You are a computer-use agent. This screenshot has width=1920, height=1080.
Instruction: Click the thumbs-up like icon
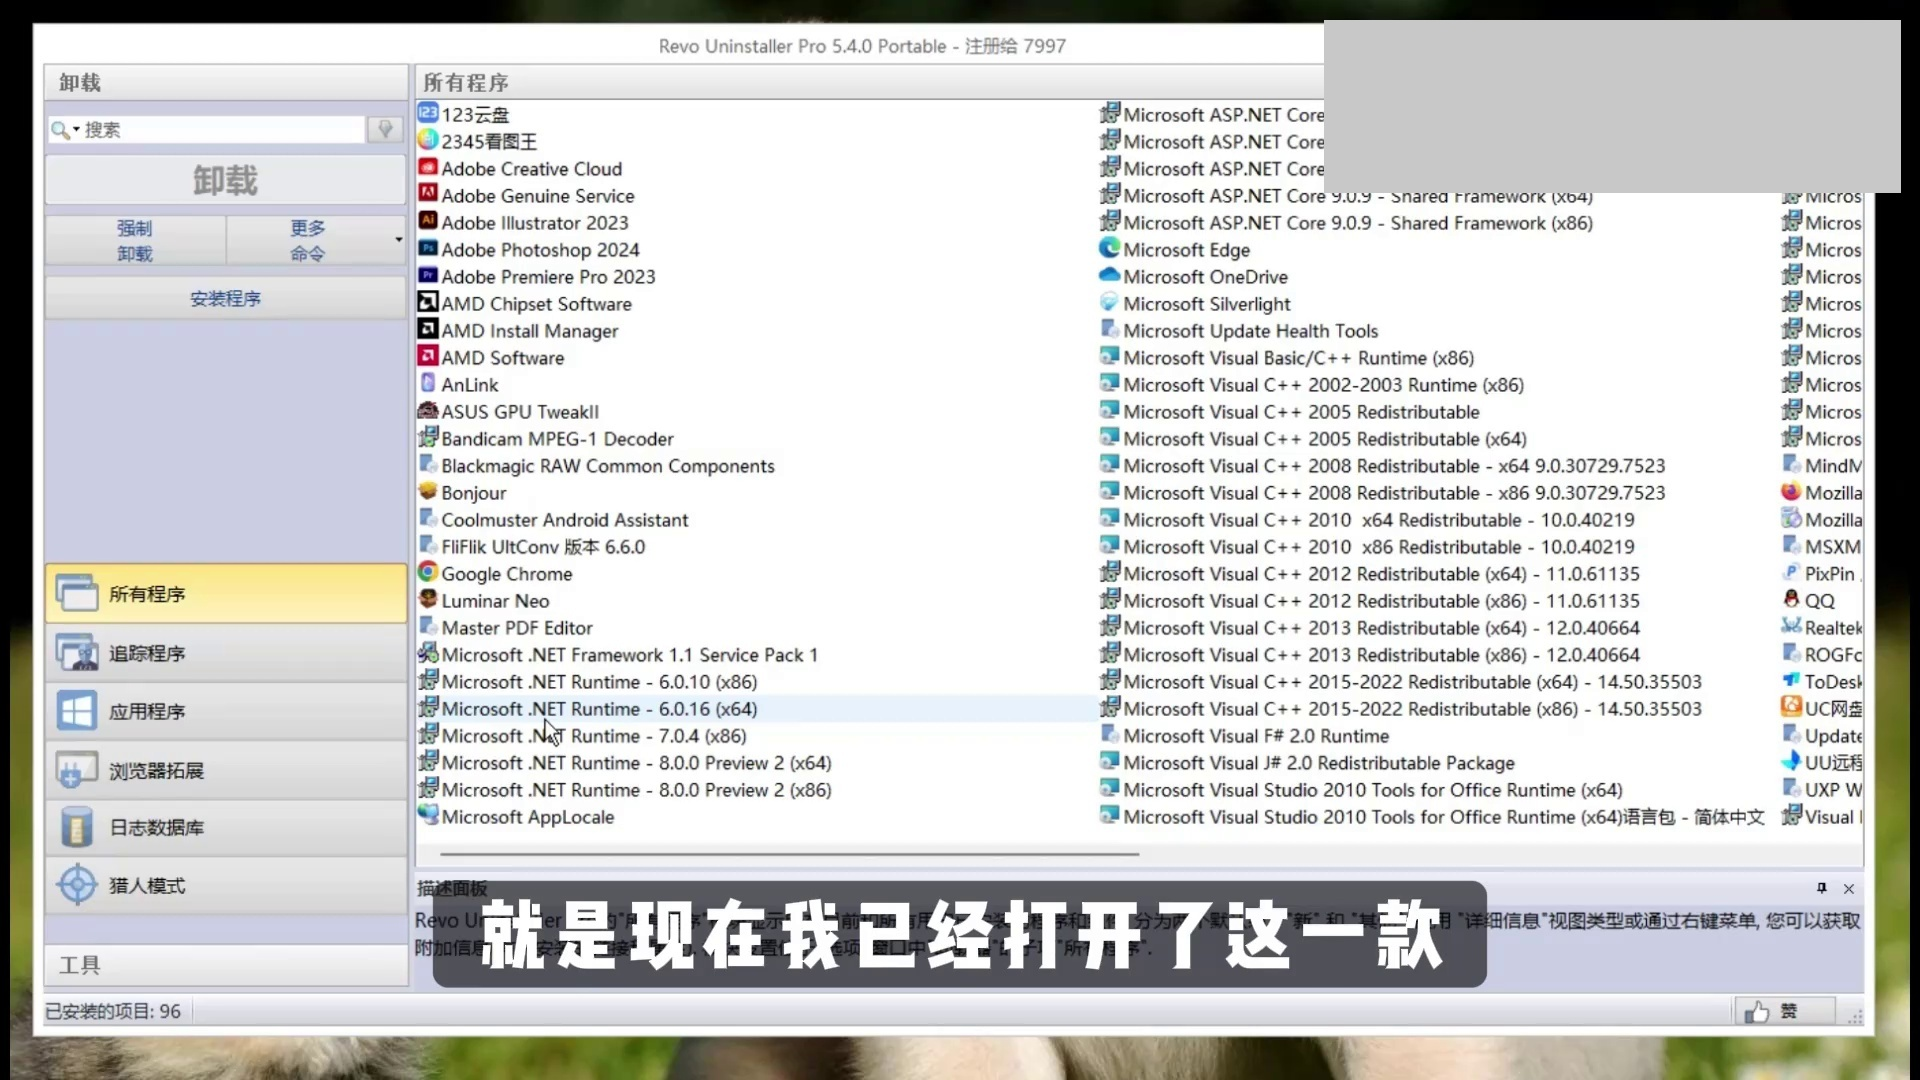click(1756, 1012)
